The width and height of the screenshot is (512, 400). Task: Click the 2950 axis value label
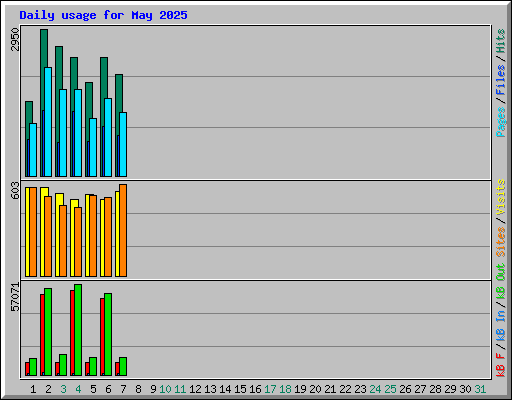coord(15,39)
